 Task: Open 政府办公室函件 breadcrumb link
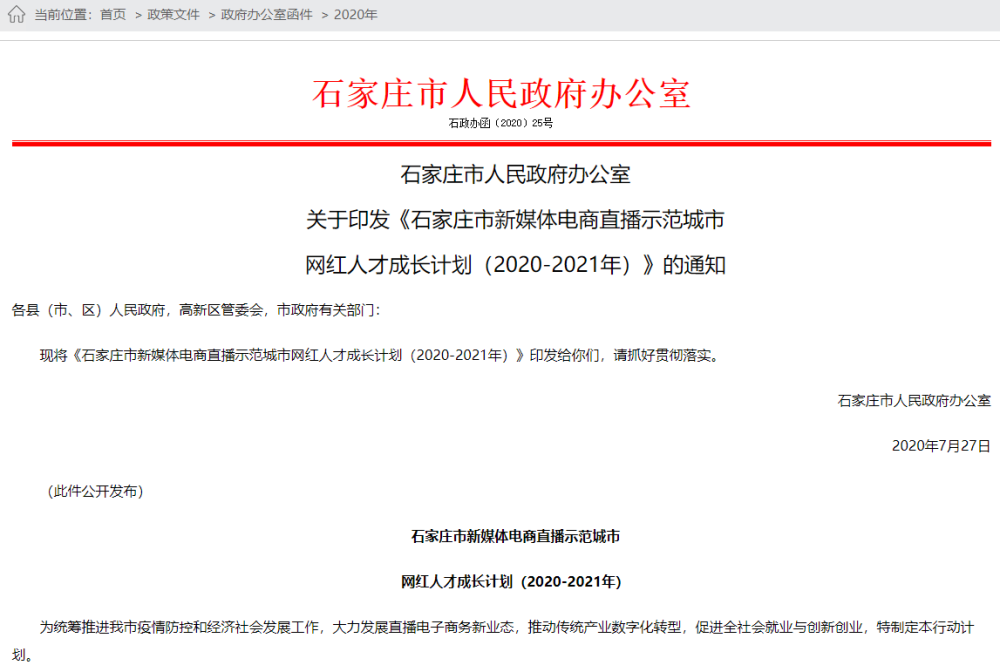pos(267,15)
